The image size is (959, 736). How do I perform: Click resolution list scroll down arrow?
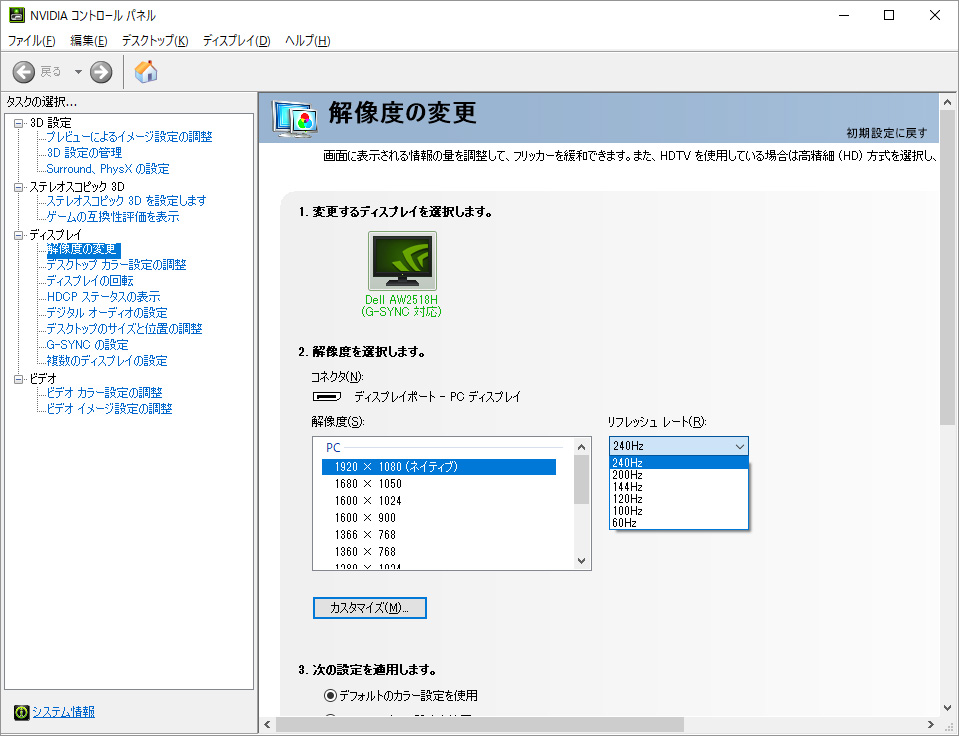(581, 561)
